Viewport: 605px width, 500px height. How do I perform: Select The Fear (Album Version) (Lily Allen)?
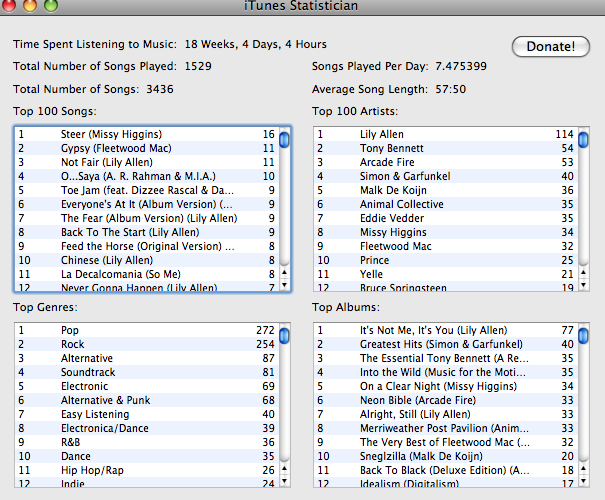point(147,218)
